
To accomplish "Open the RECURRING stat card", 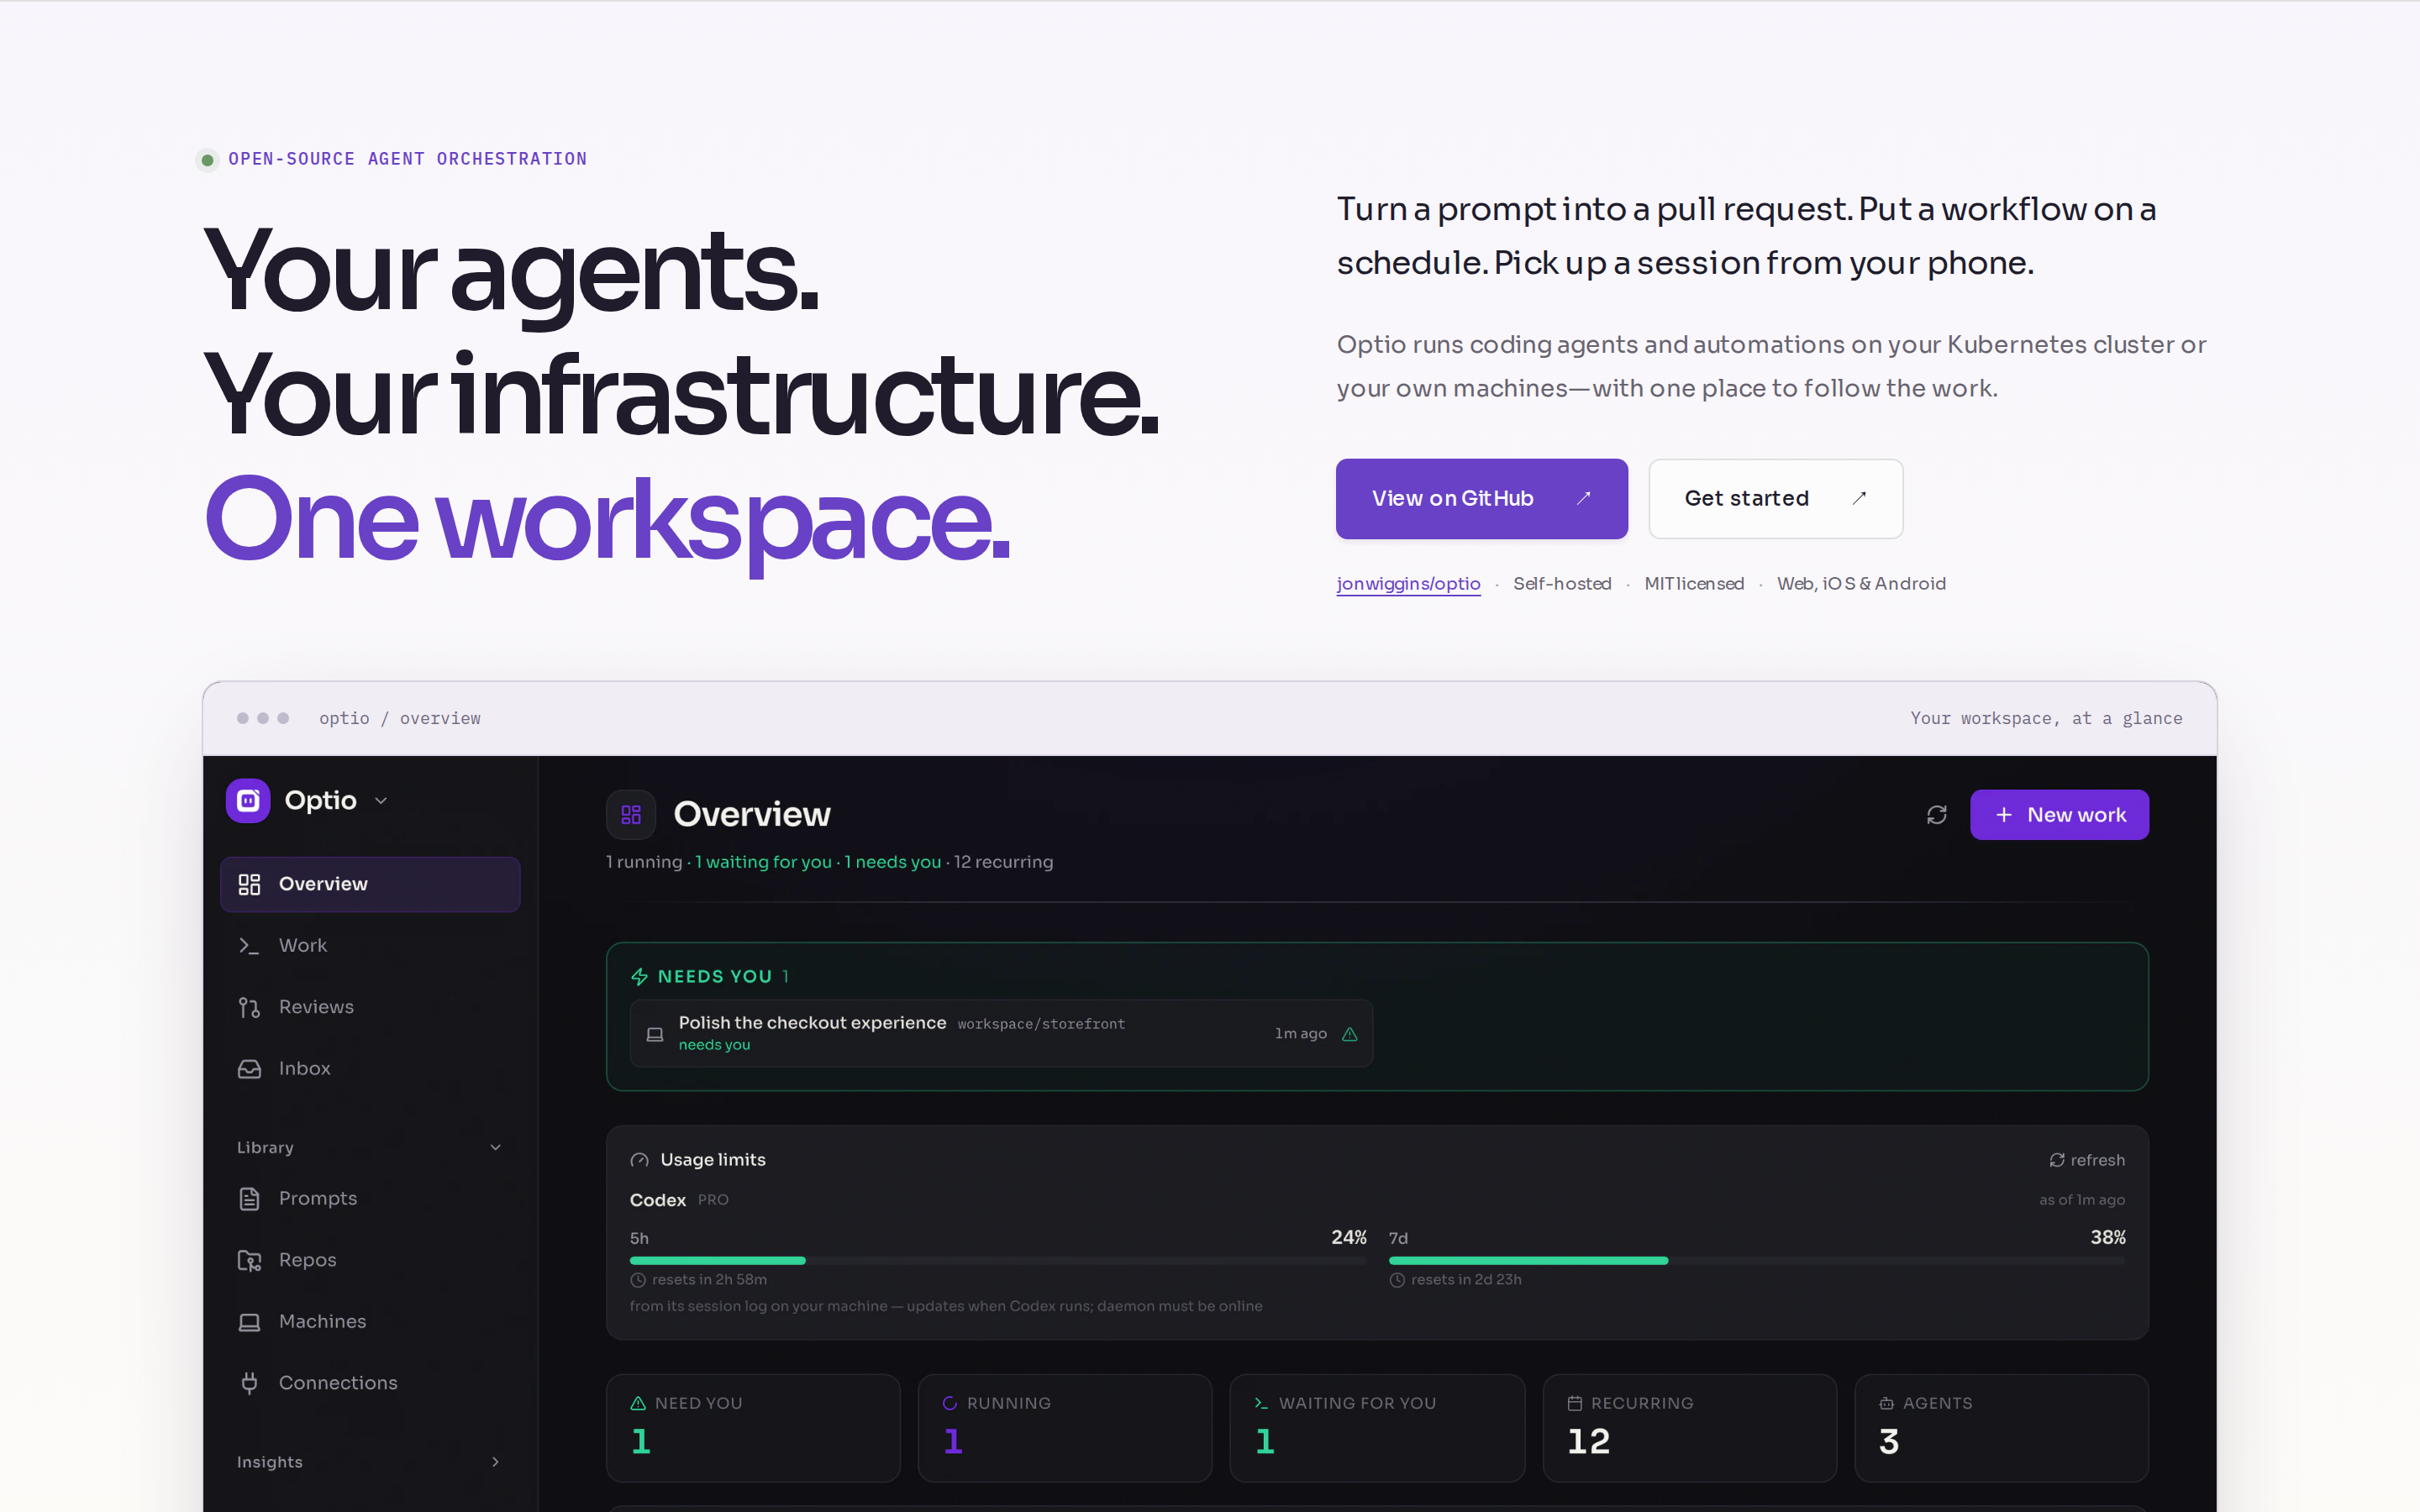I will (x=1689, y=1427).
